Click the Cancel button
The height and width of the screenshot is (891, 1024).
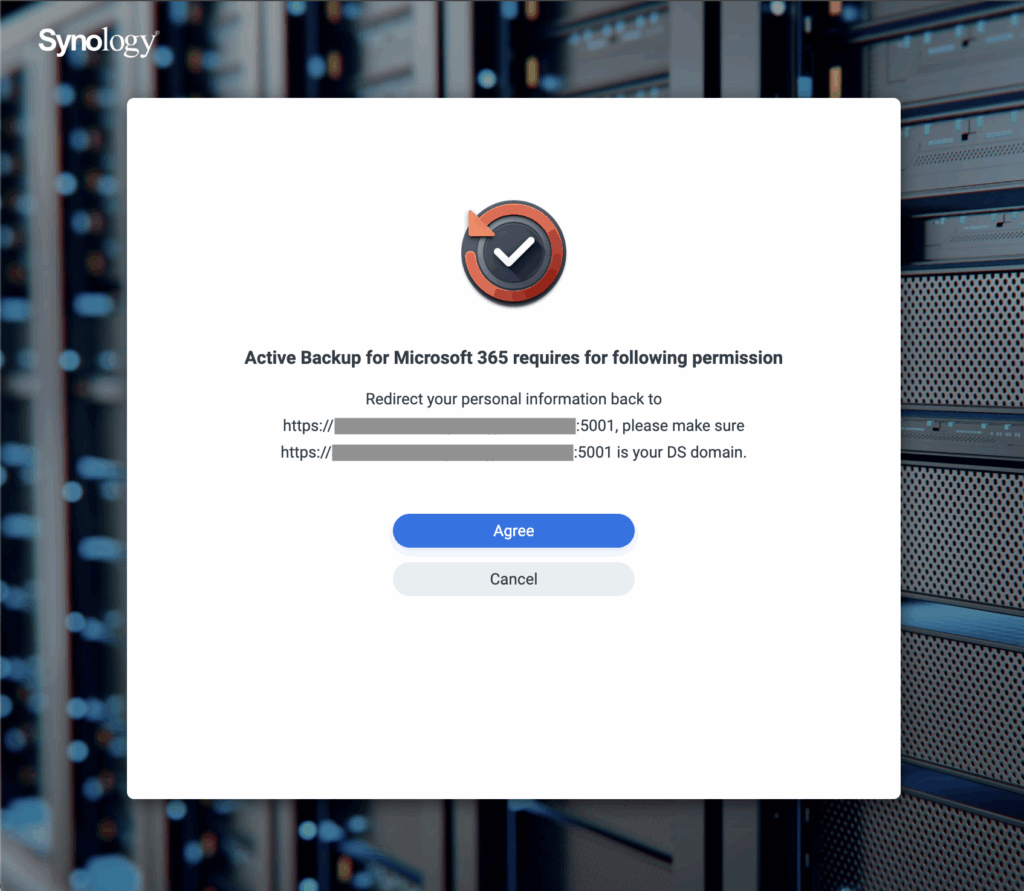click(513, 579)
